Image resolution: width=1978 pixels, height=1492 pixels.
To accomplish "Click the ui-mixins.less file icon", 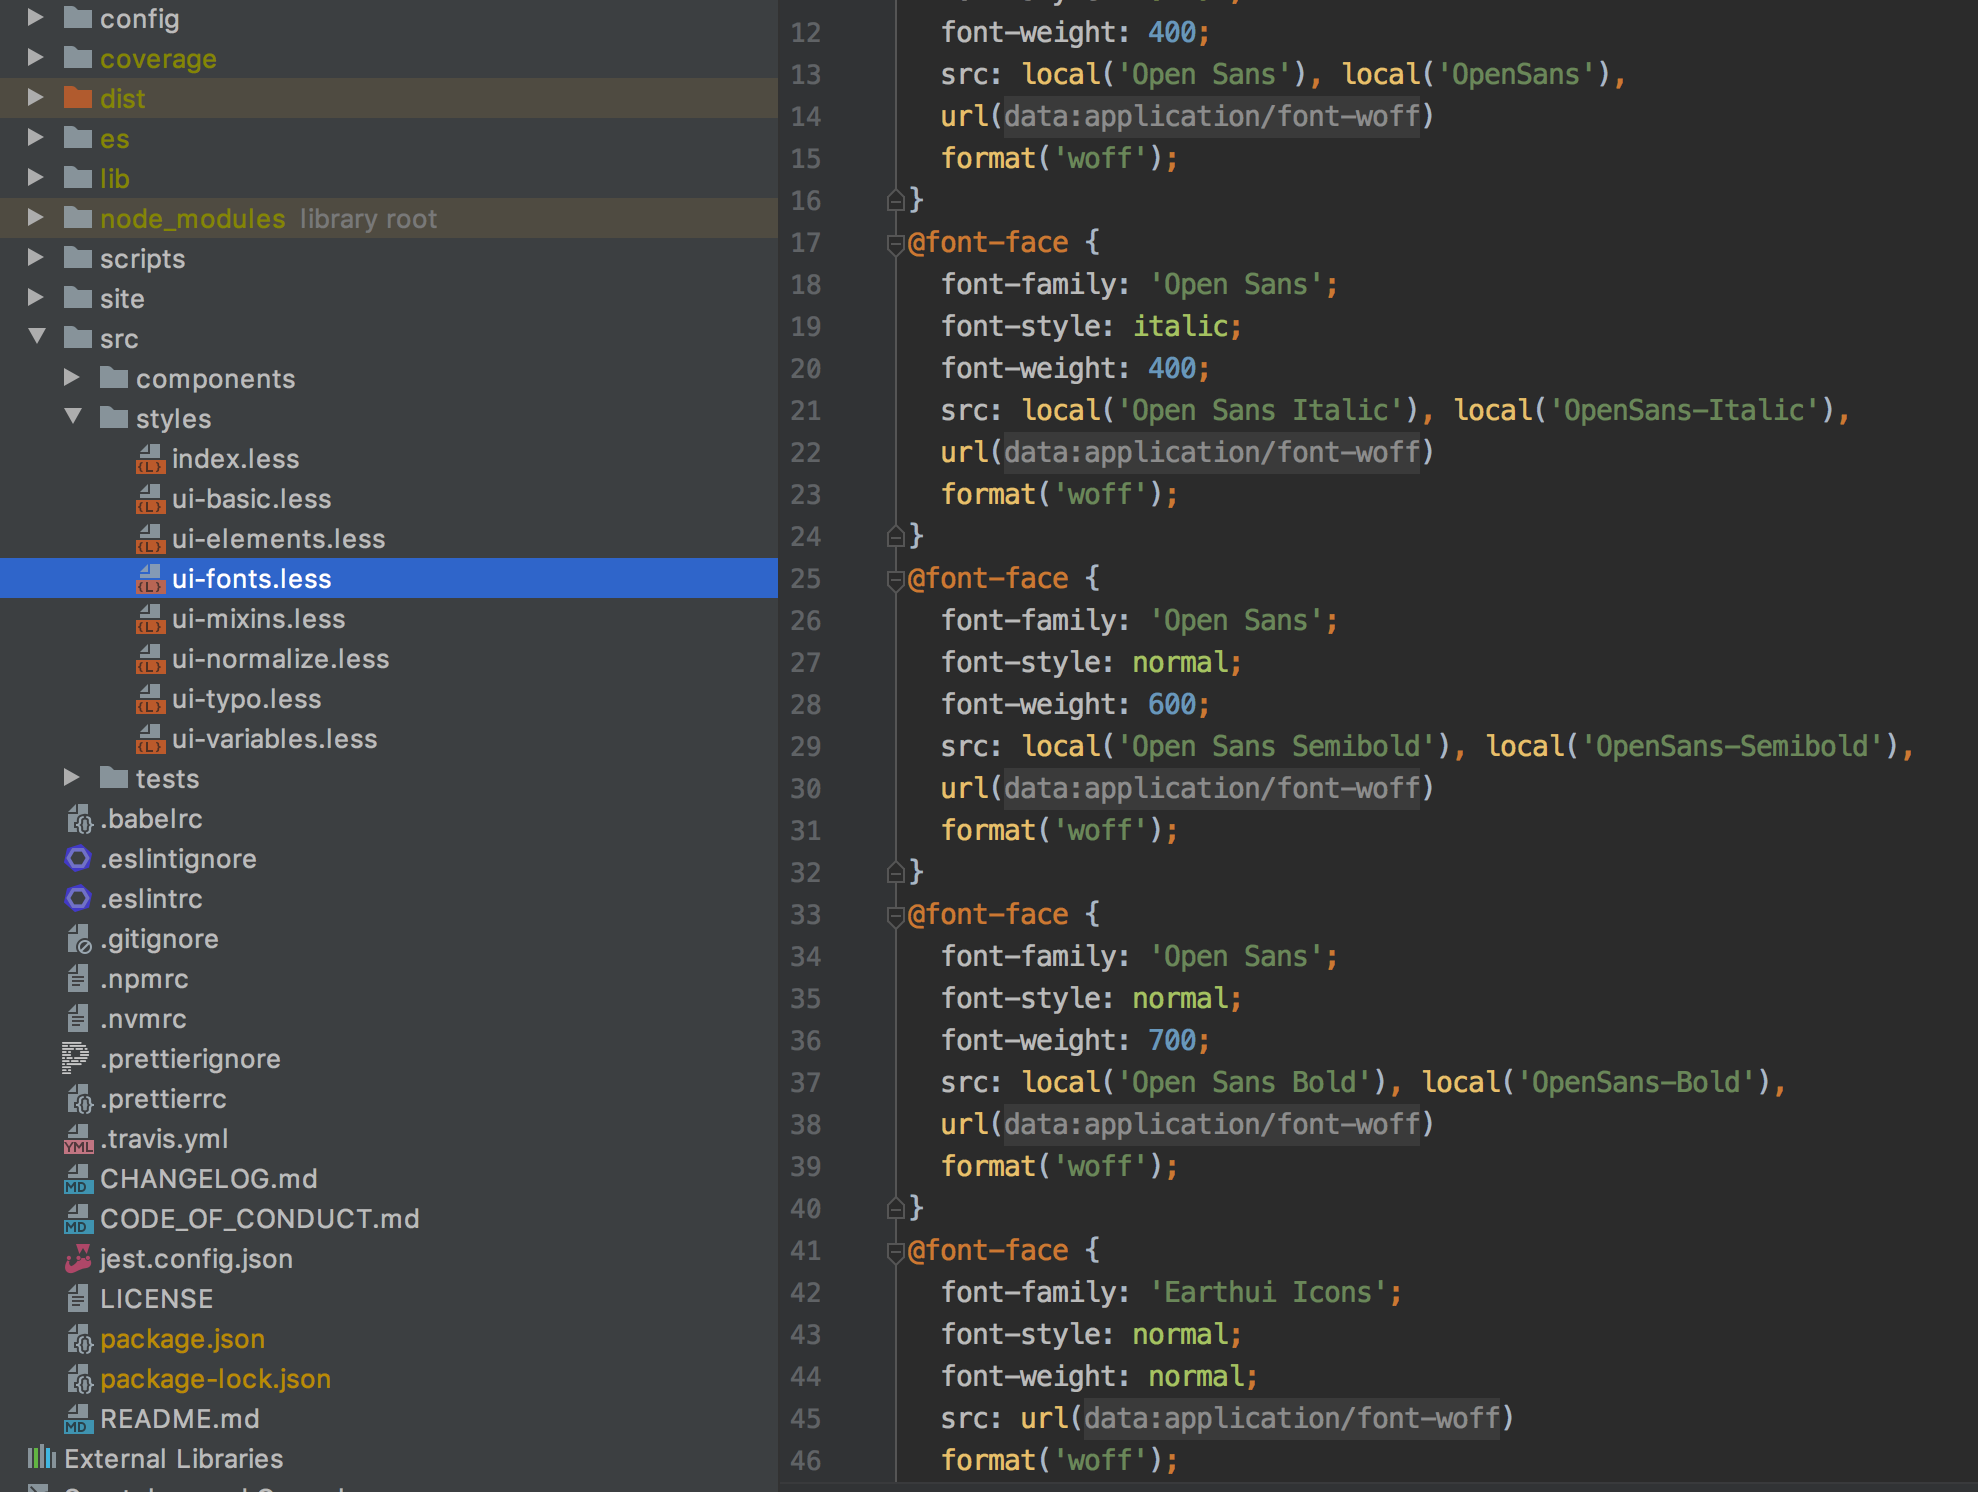I will 150,619.
